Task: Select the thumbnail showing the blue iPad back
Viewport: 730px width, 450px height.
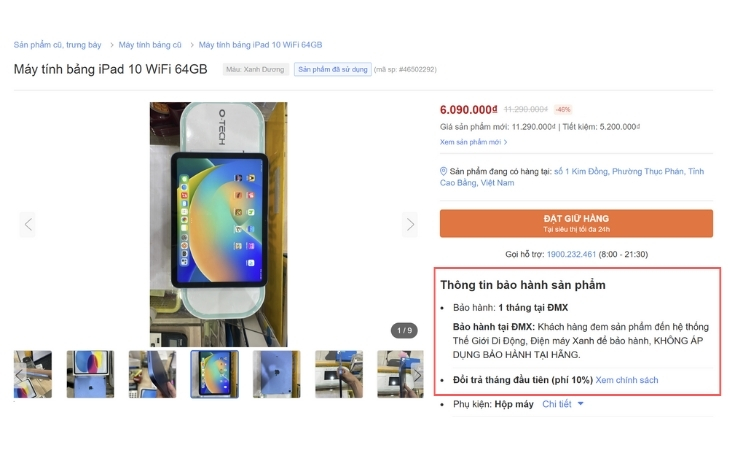Action: [x=277, y=374]
